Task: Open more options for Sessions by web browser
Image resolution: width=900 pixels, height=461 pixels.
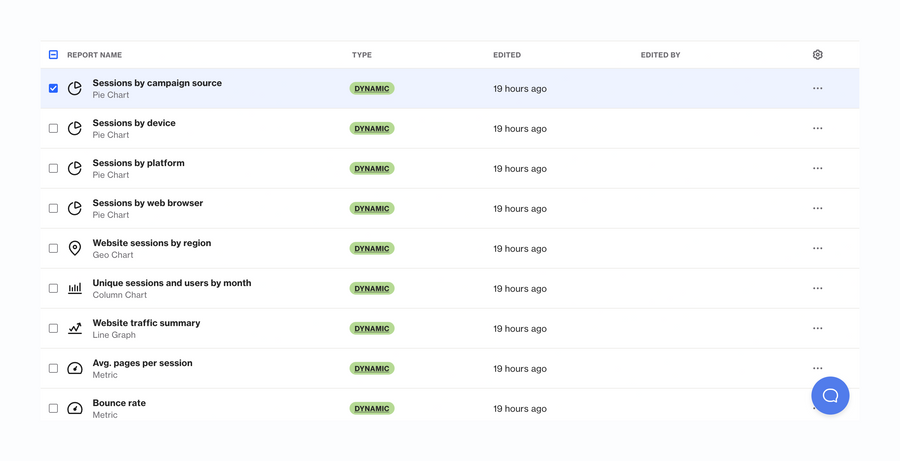Action: point(817,208)
